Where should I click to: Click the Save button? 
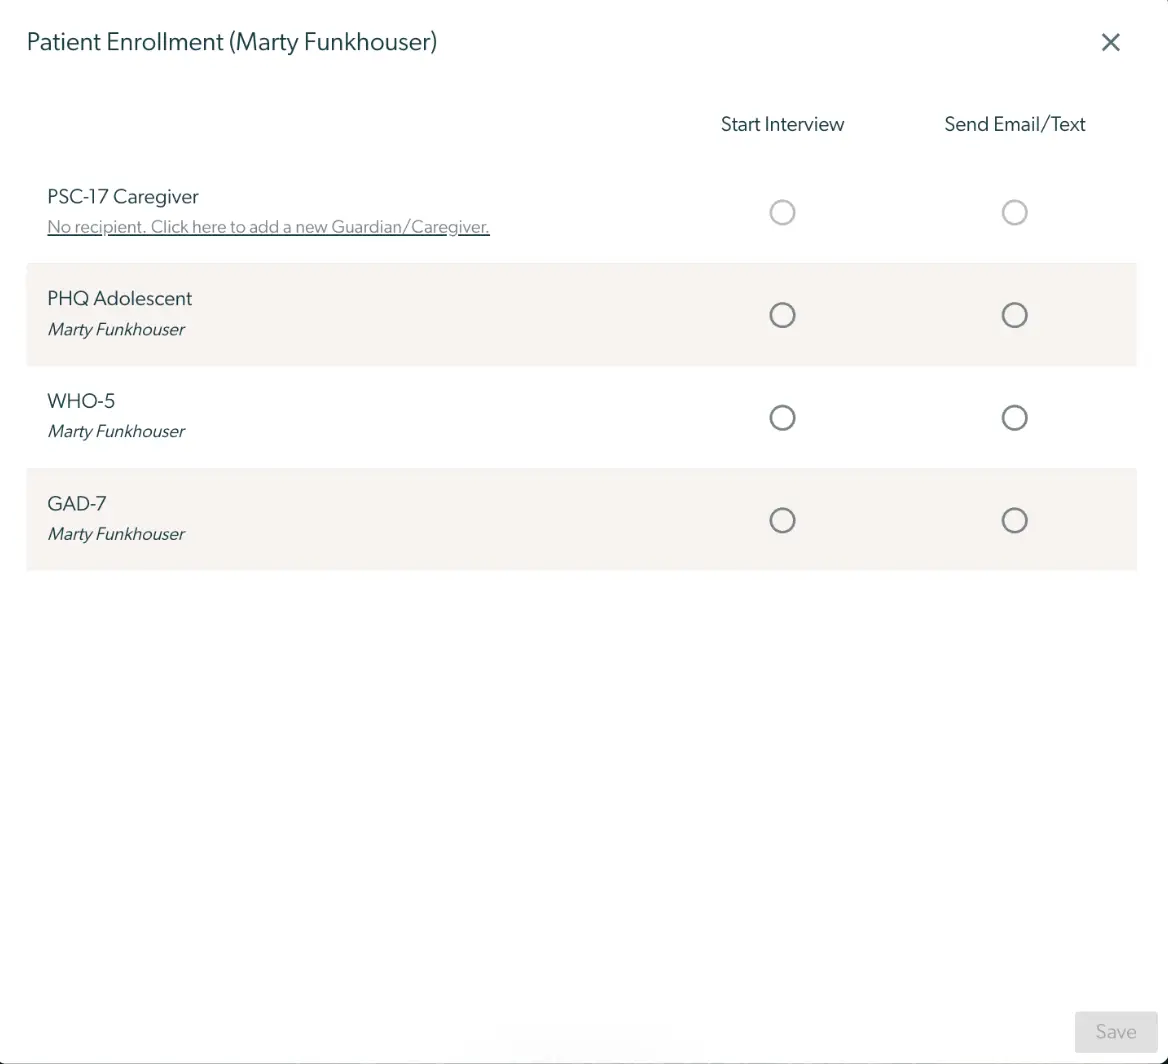(1116, 1031)
